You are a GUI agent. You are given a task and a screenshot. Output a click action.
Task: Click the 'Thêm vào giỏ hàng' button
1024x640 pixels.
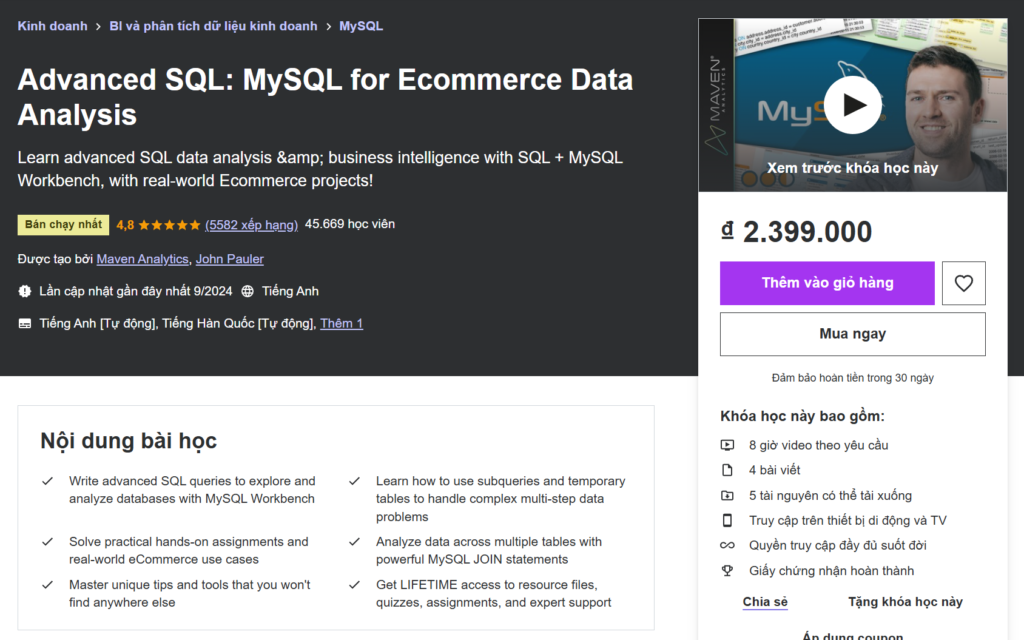pos(827,283)
